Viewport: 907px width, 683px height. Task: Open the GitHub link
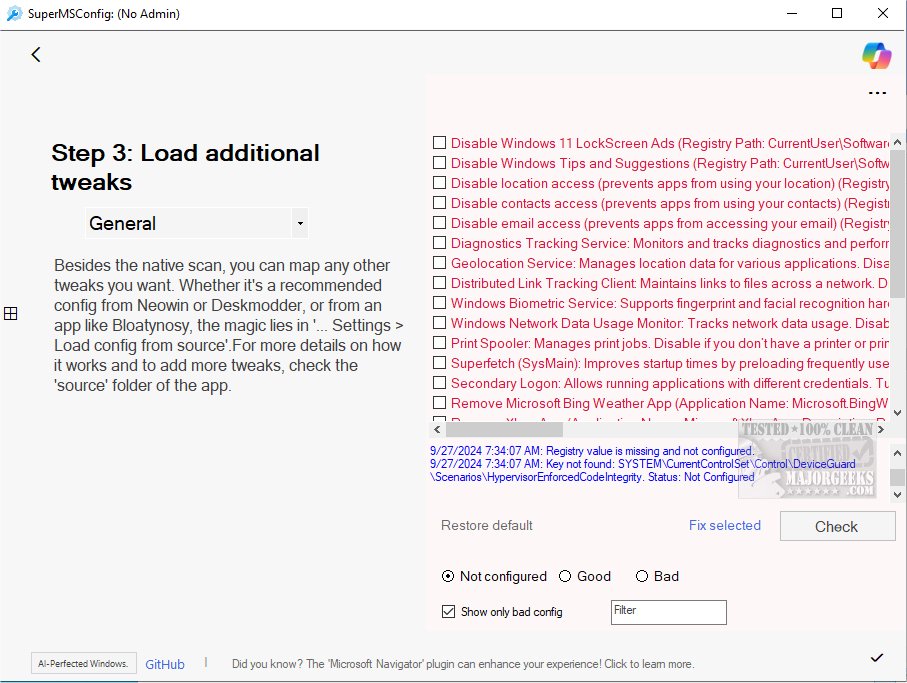165,664
